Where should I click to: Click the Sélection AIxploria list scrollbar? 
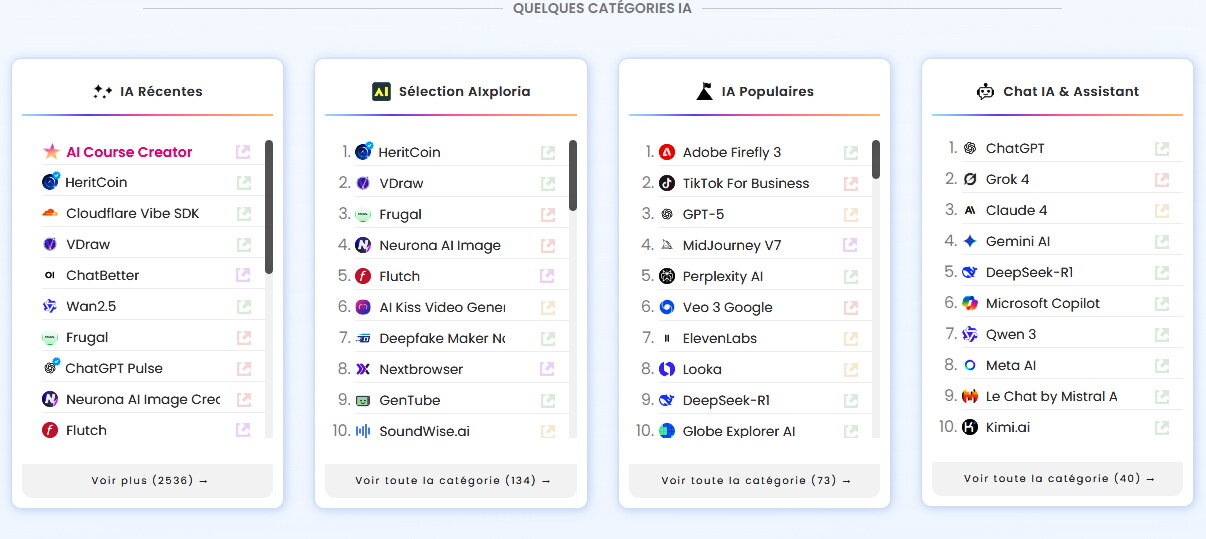pos(573,176)
